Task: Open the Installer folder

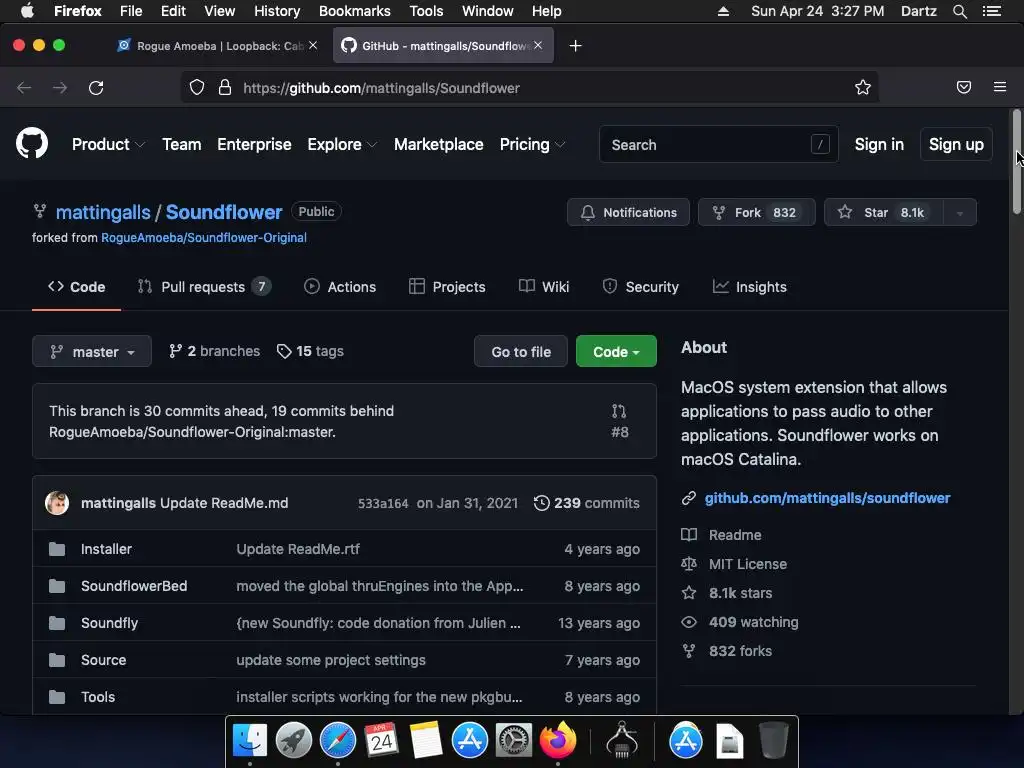Action: point(106,549)
